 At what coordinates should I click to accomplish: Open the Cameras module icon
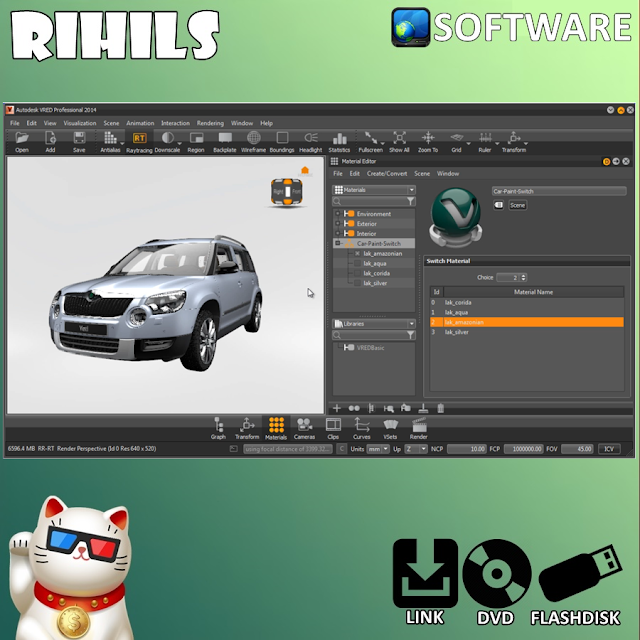(304, 425)
